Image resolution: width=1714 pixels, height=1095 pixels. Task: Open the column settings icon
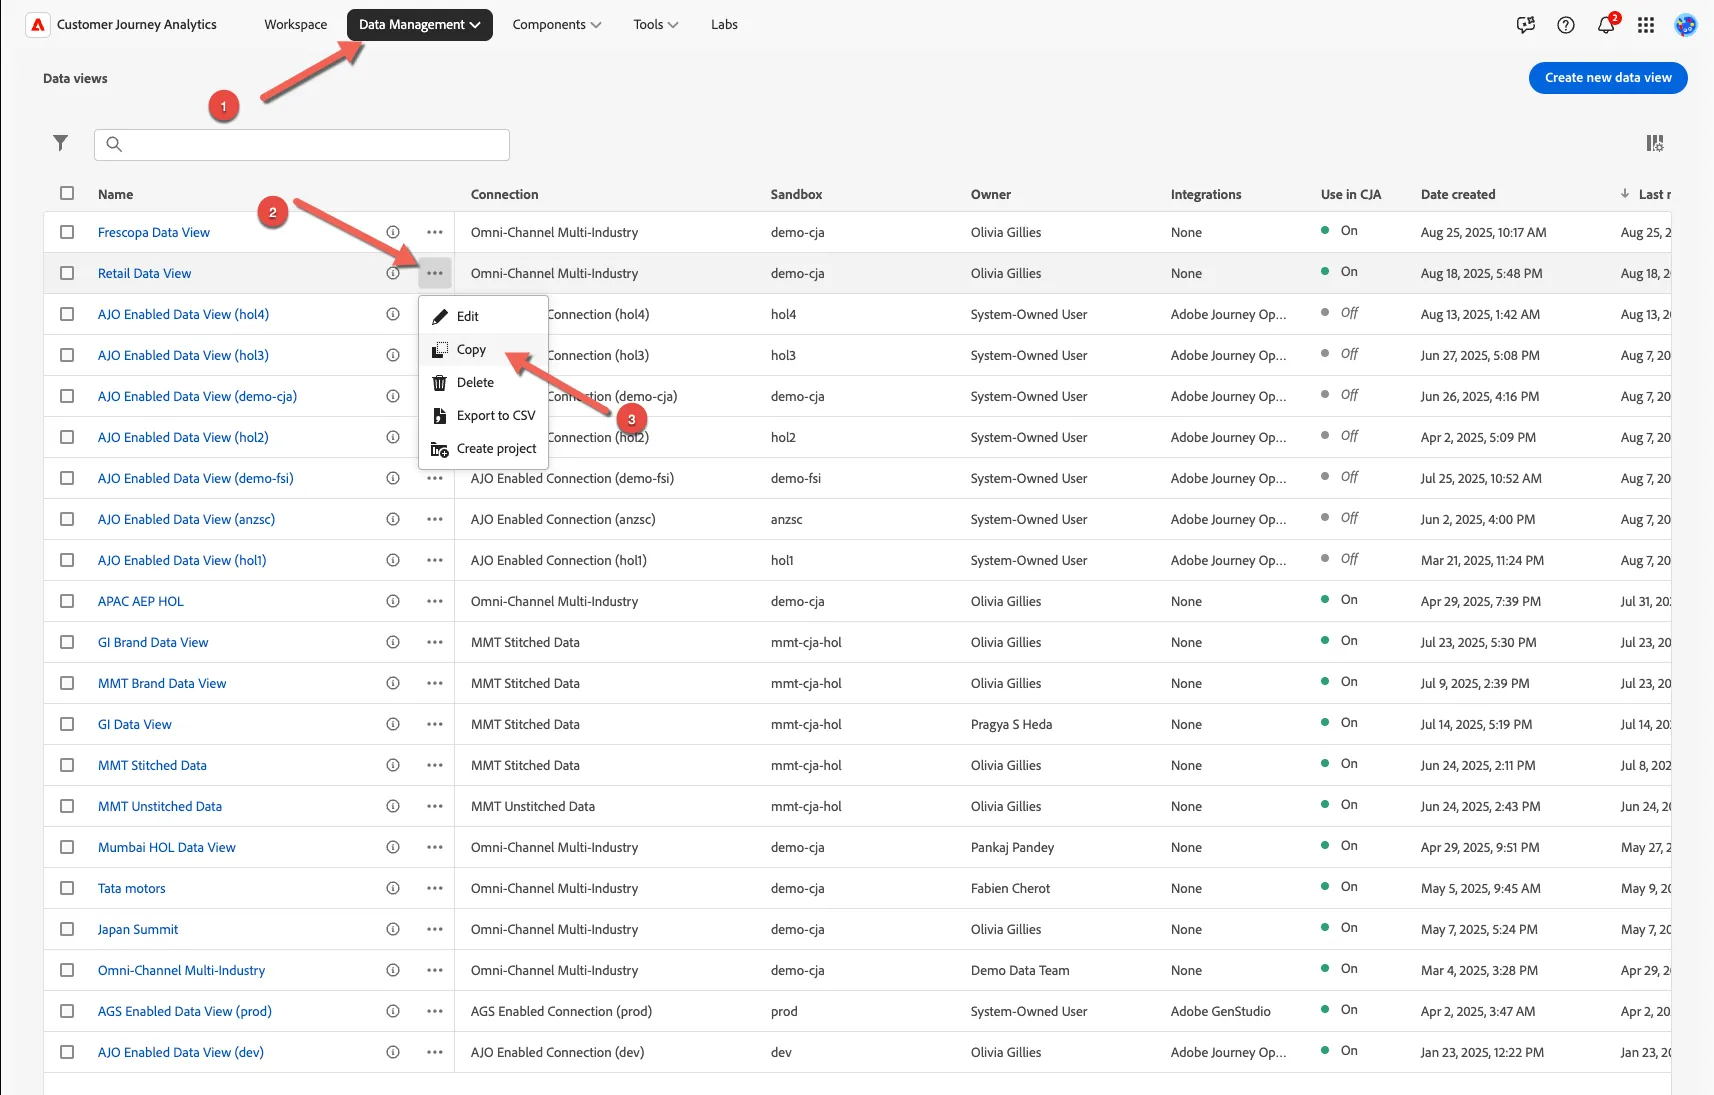[x=1655, y=143]
